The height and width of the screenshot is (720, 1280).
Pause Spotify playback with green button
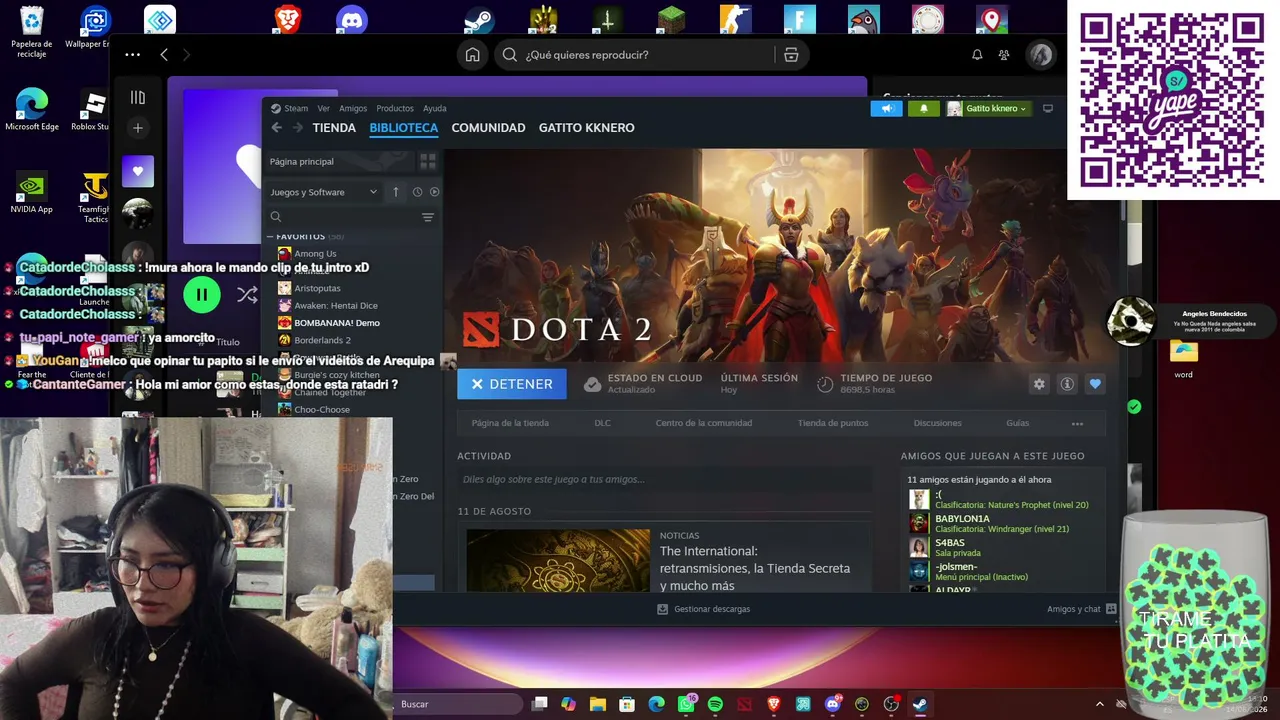pos(202,294)
